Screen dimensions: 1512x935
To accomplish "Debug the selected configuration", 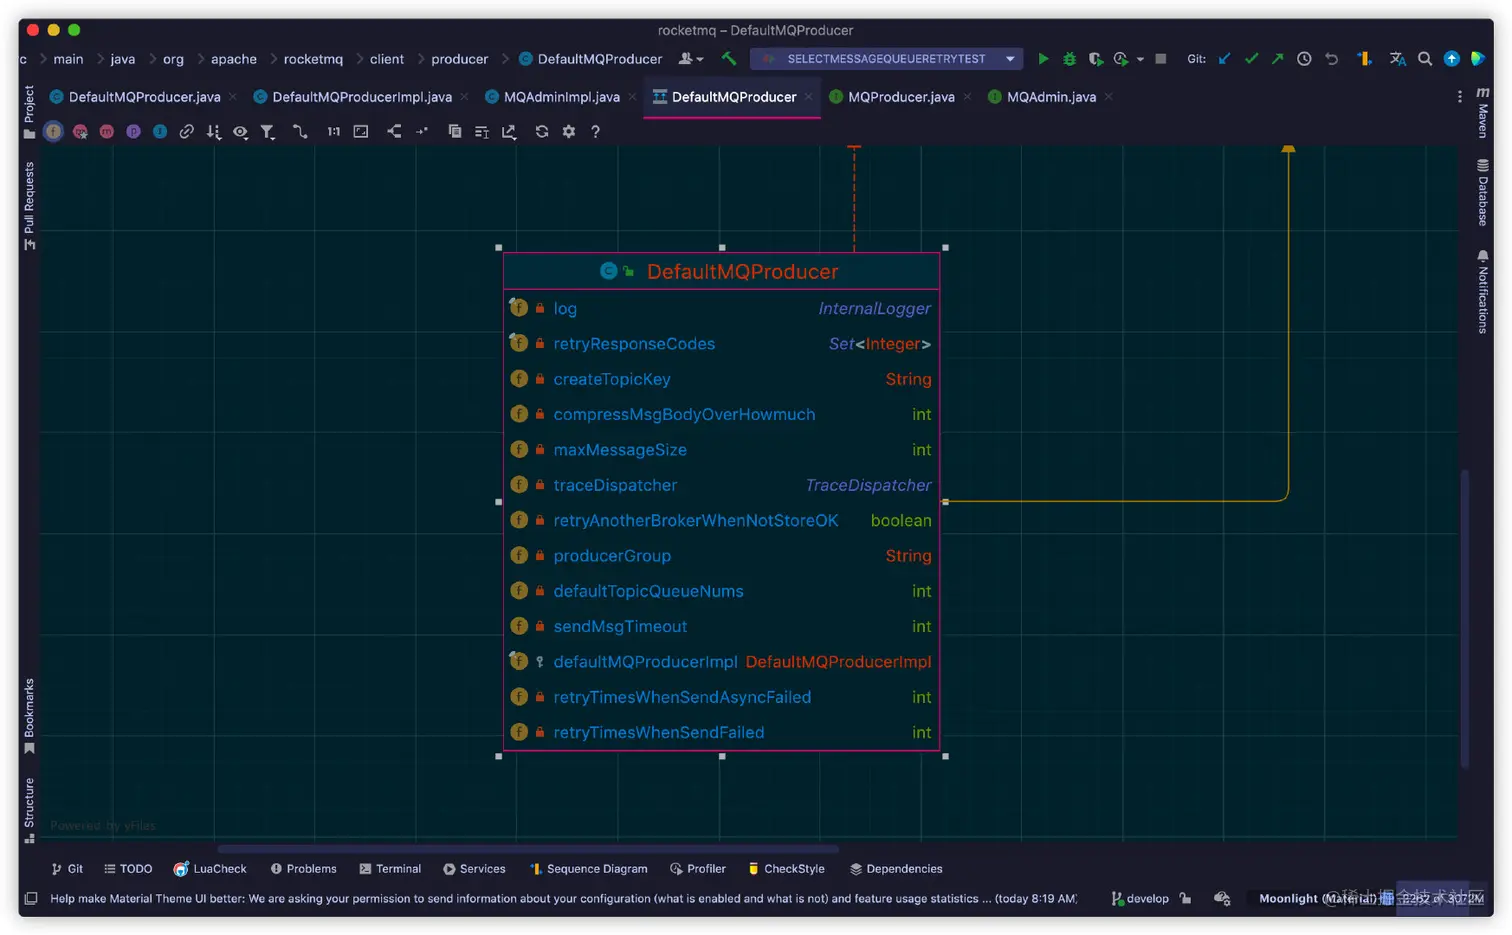I will (x=1069, y=59).
